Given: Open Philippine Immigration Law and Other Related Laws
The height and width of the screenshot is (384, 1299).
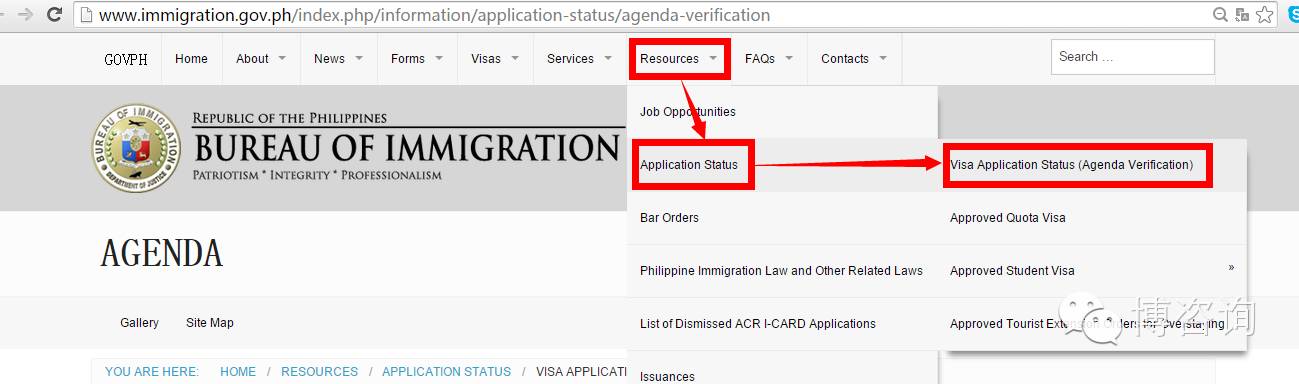Looking at the screenshot, I should pyautogui.click(x=781, y=271).
